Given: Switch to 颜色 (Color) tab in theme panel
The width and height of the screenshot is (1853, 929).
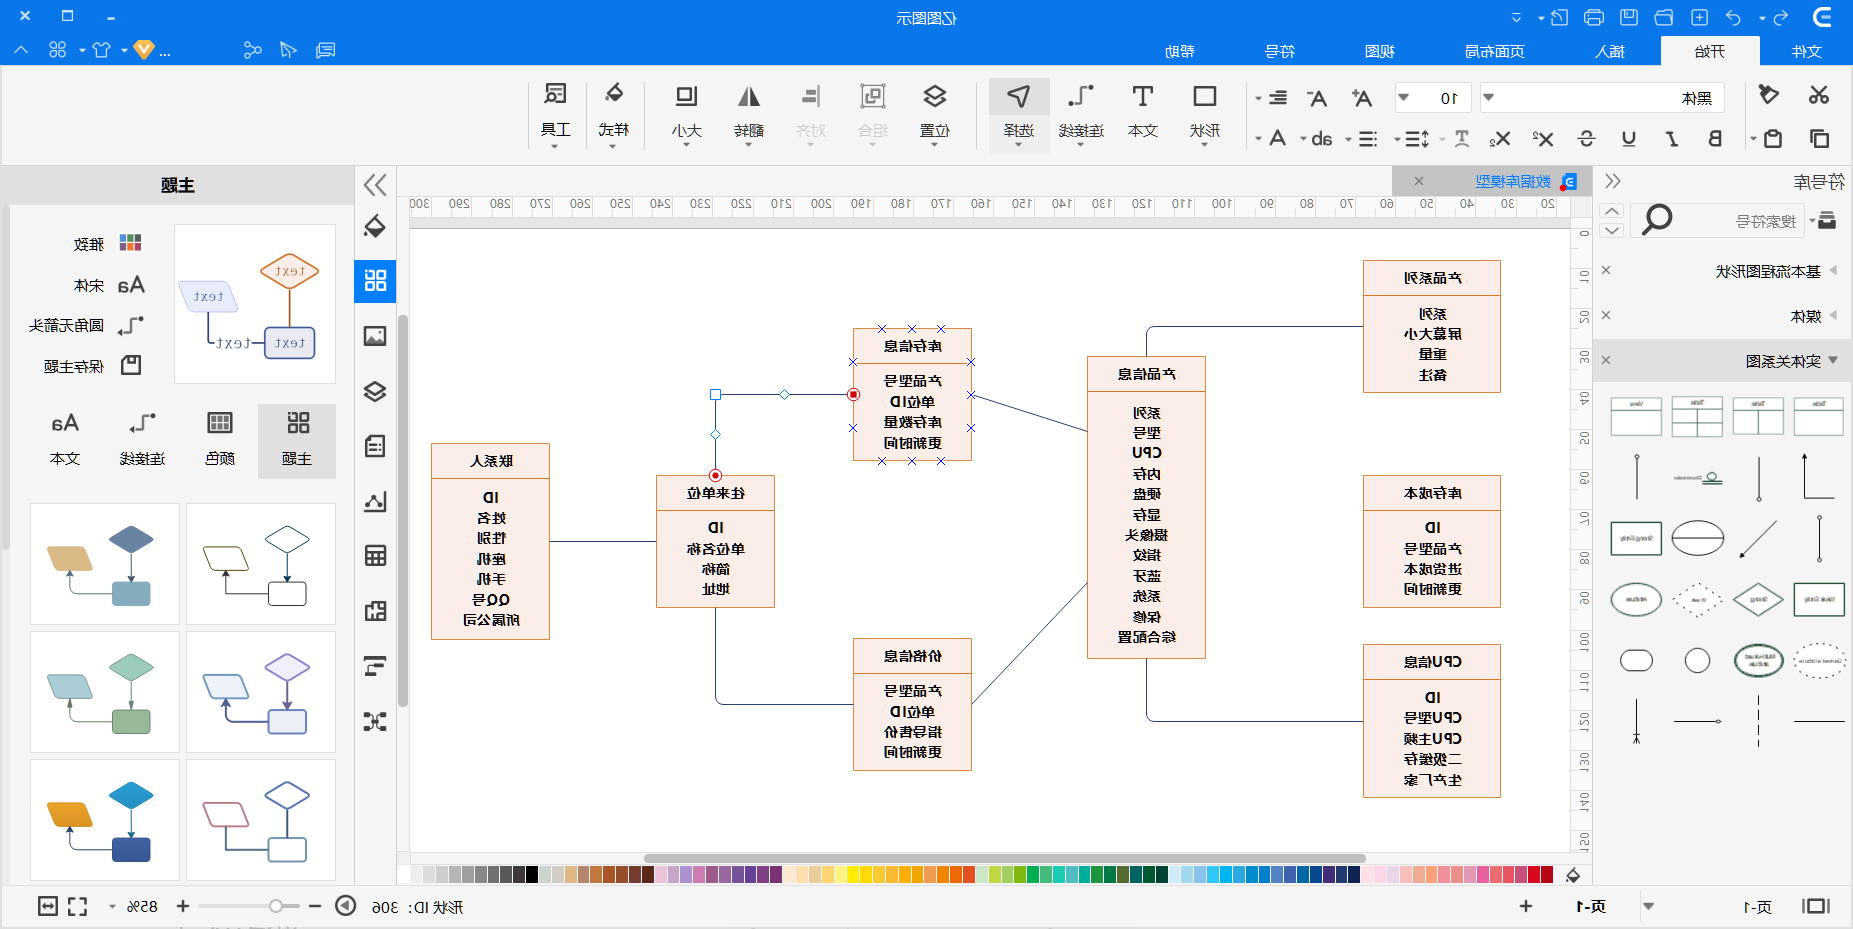Looking at the screenshot, I should tap(220, 441).
